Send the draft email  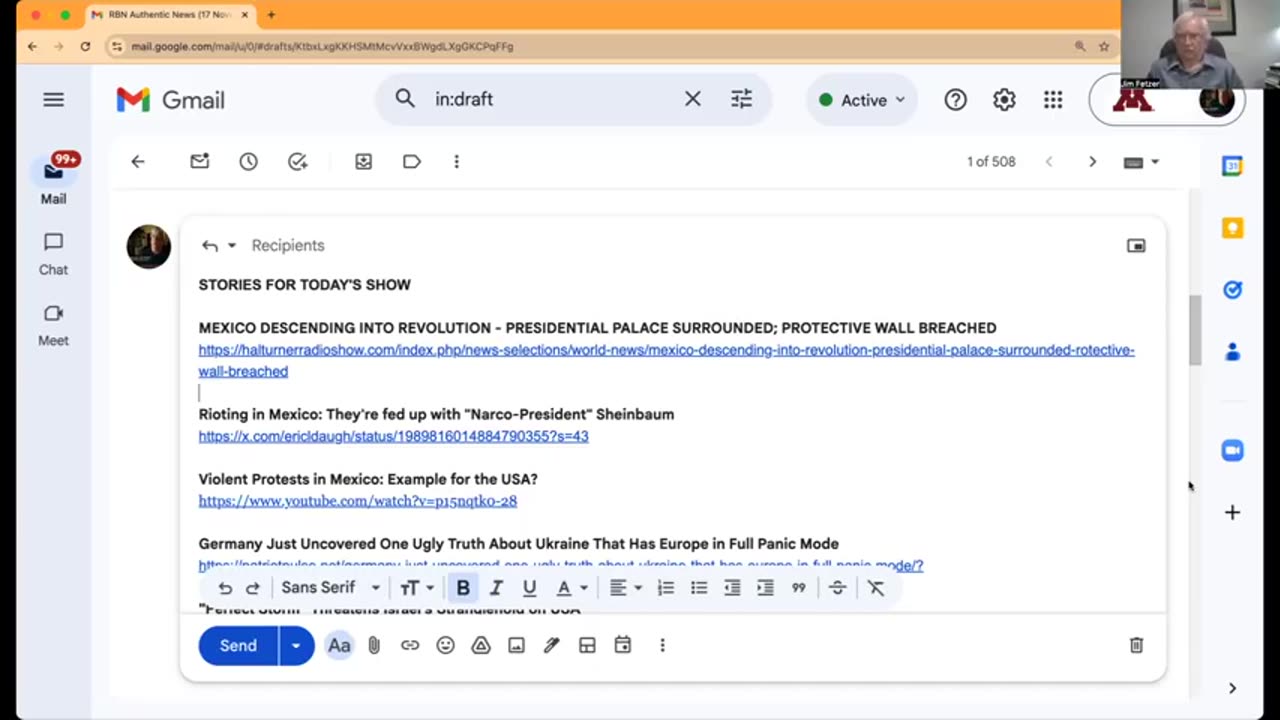pos(238,646)
